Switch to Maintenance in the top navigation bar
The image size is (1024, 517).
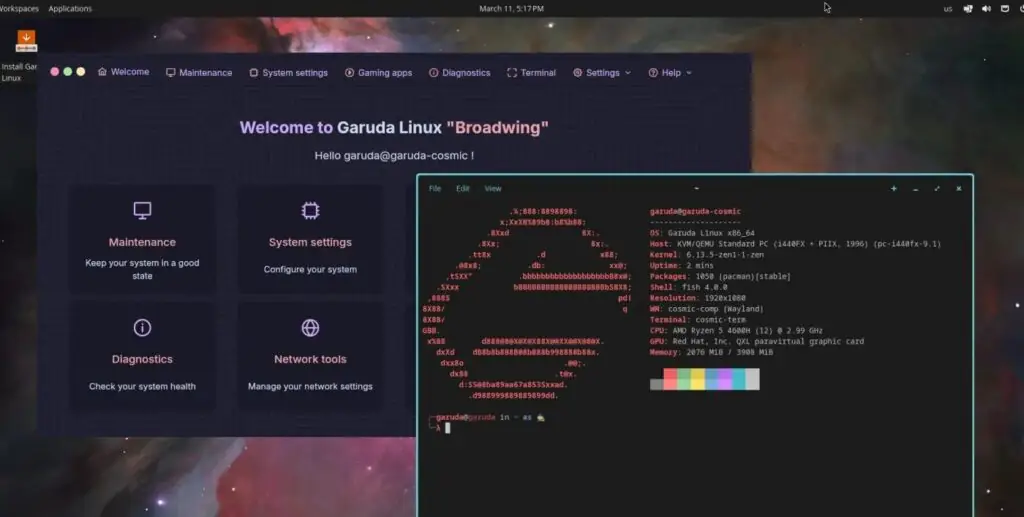pyautogui.click(x=199, y=72)
